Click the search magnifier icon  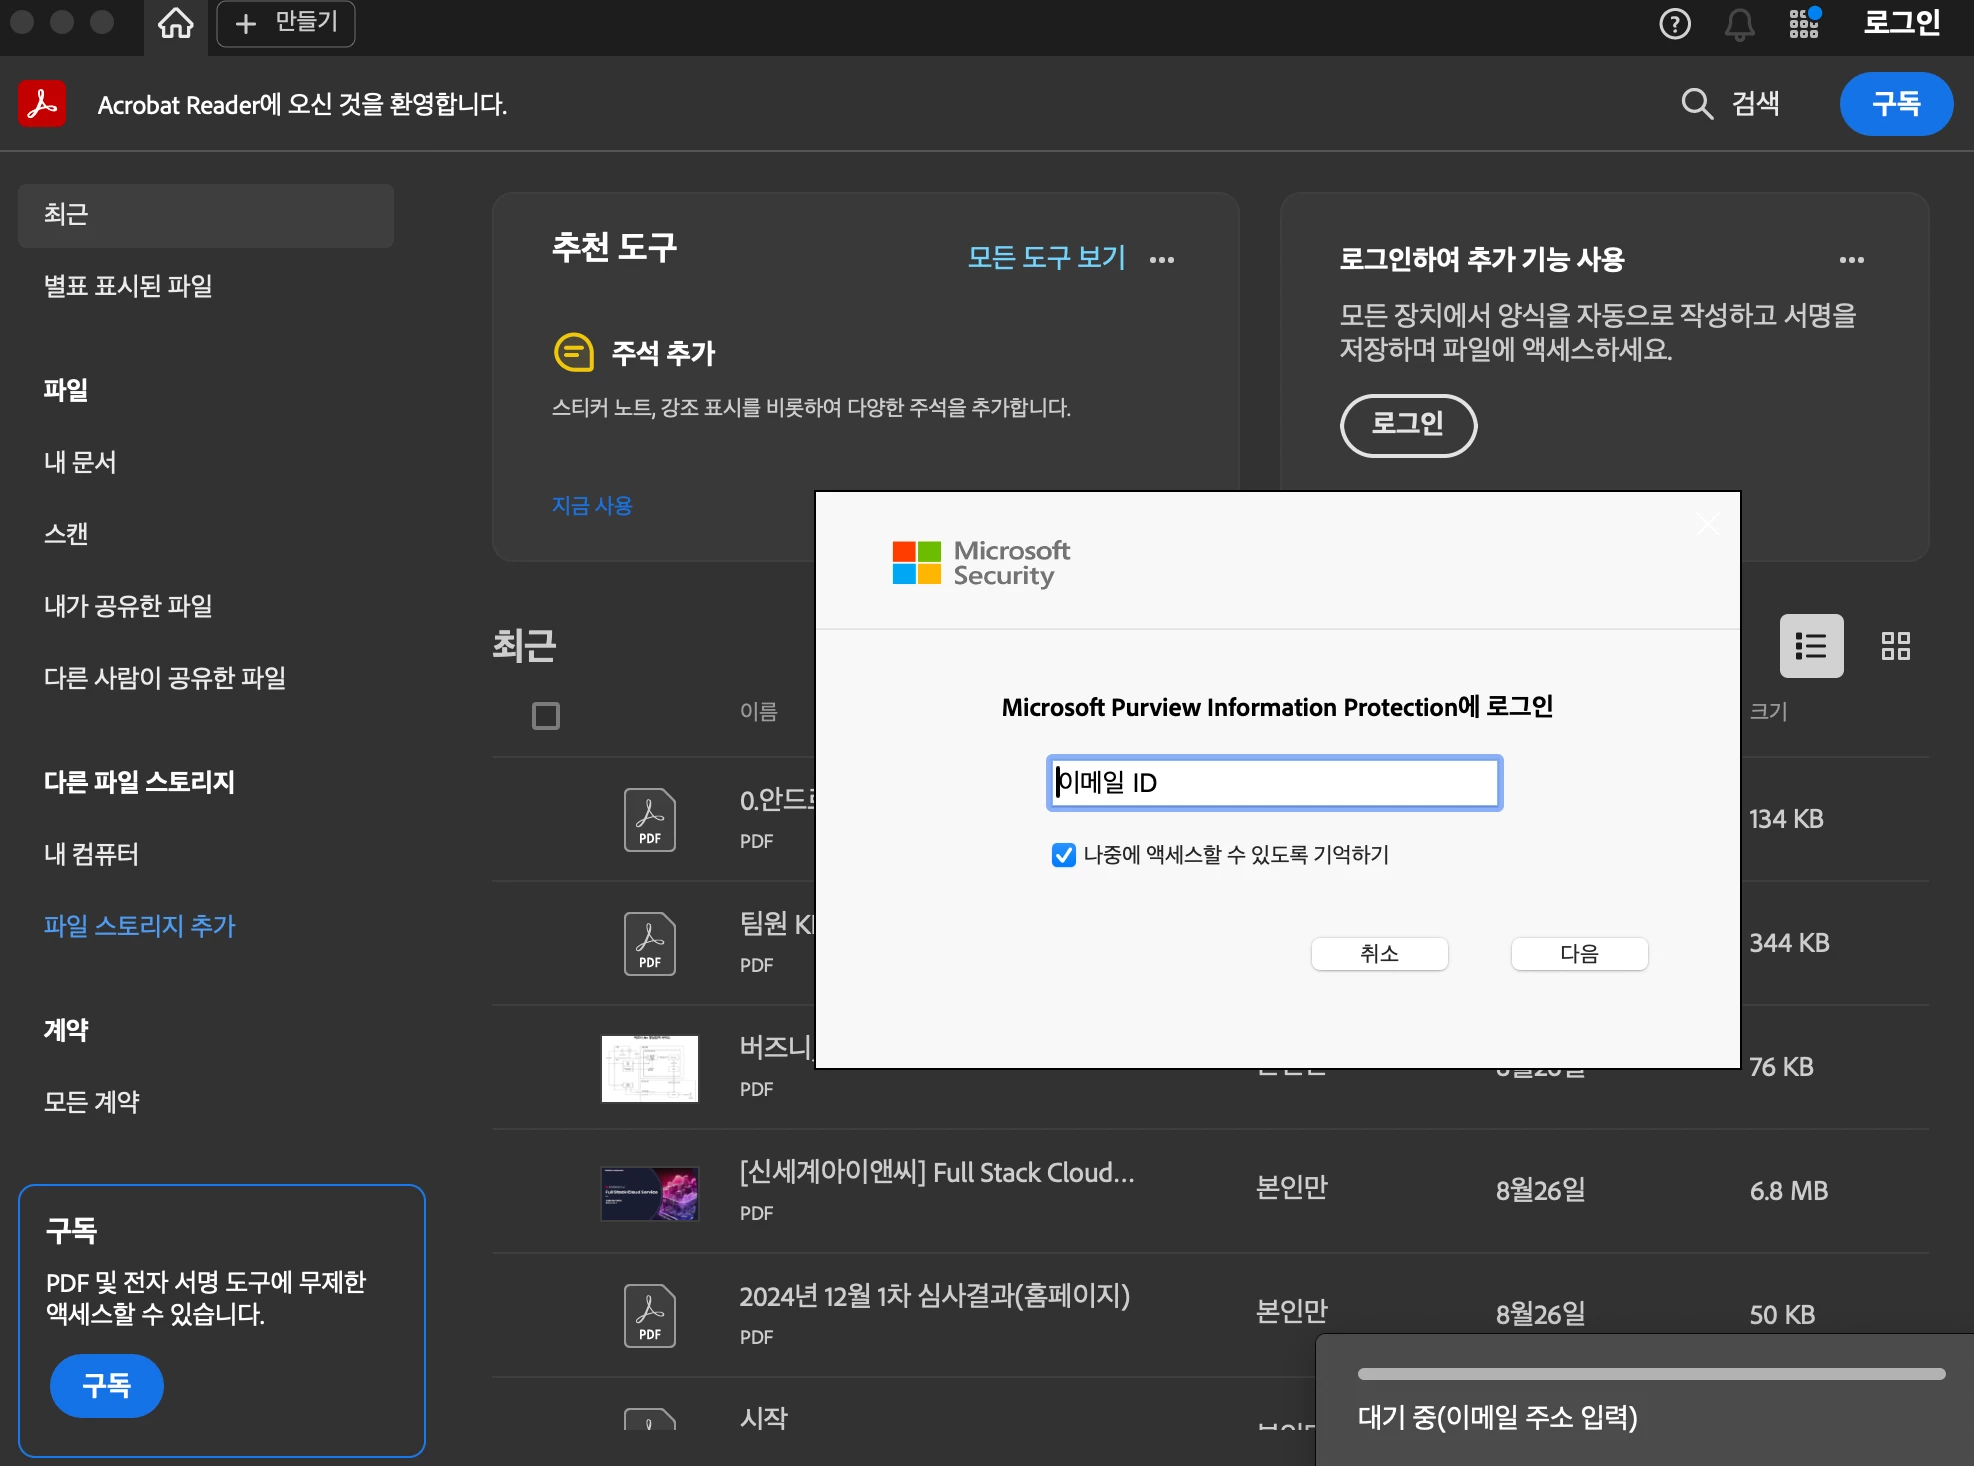coord(1697,104)
